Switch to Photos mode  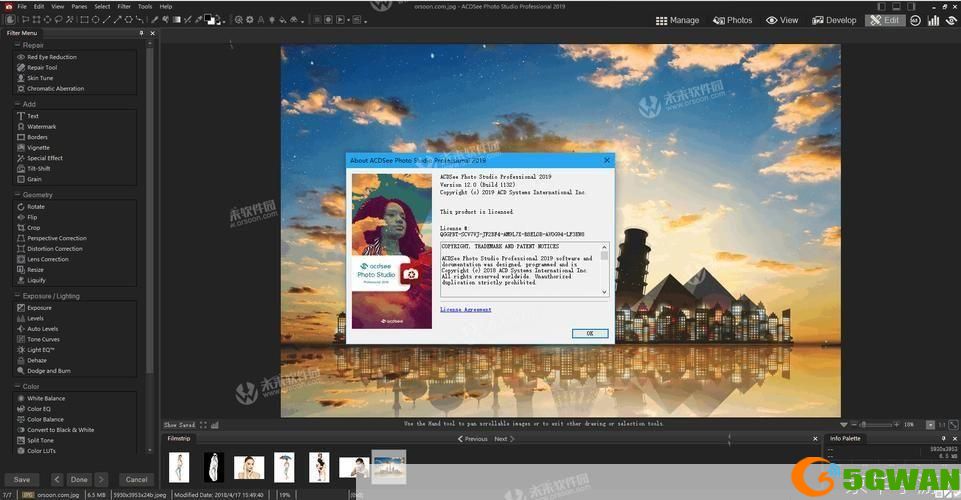(732, 20)
